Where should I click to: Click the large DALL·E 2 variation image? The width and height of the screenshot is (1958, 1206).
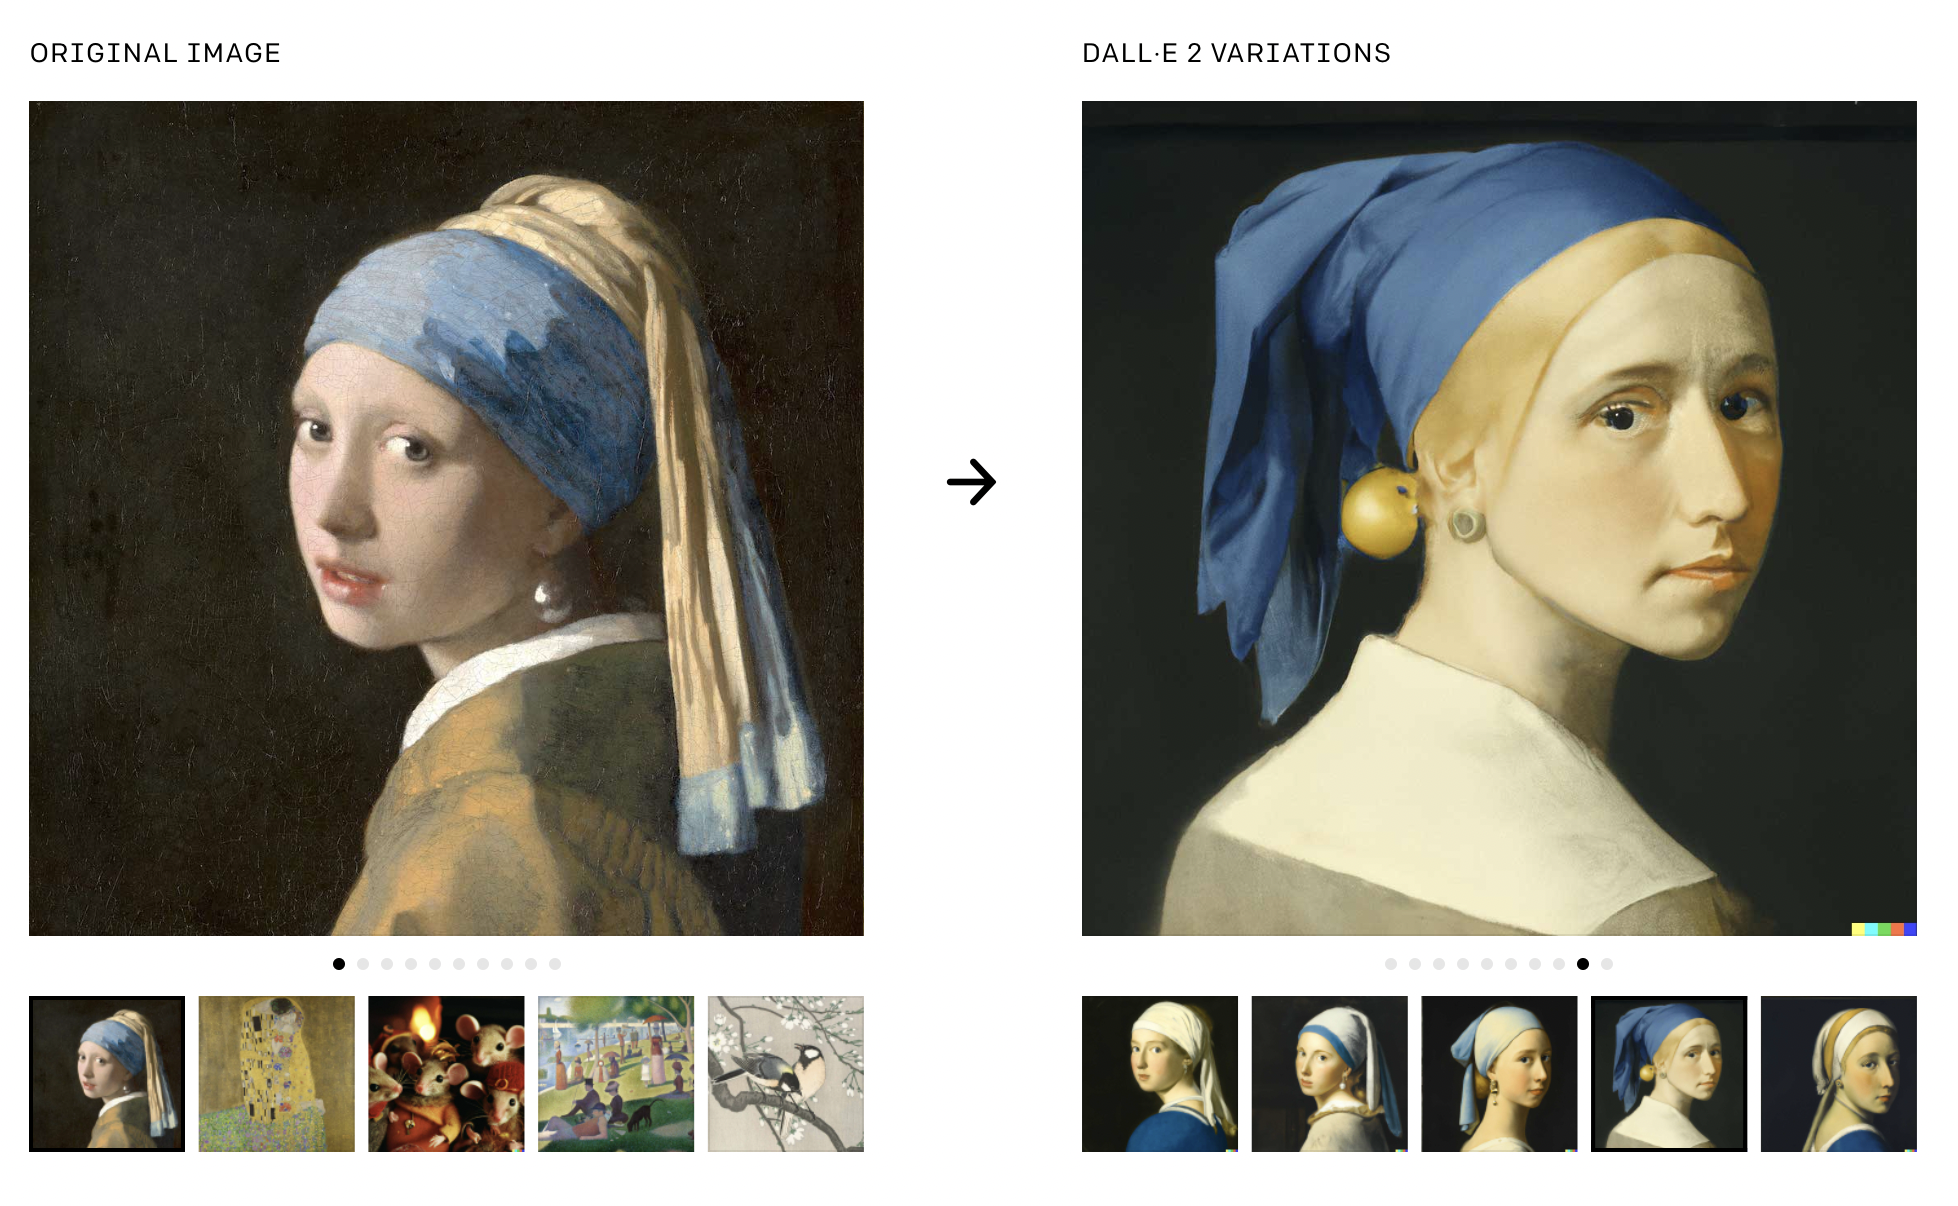point(1499,518)
